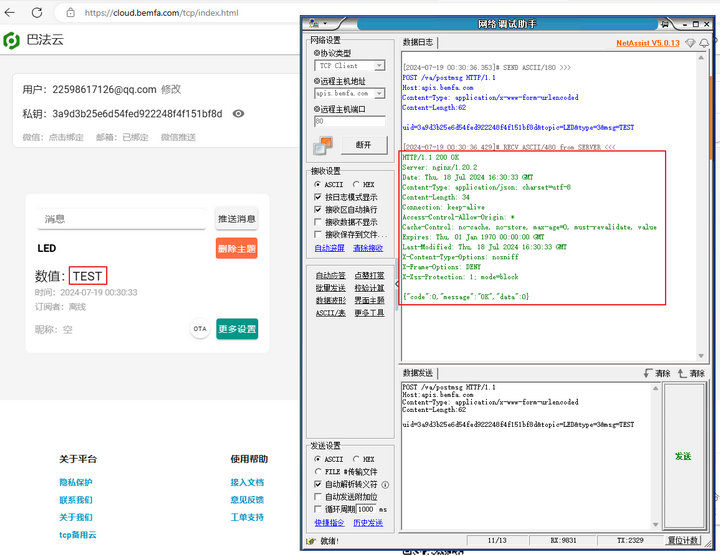Click the diamond icon beside NetAssist version
Viewport: 720px width, 556px height.
coord(689,43)
